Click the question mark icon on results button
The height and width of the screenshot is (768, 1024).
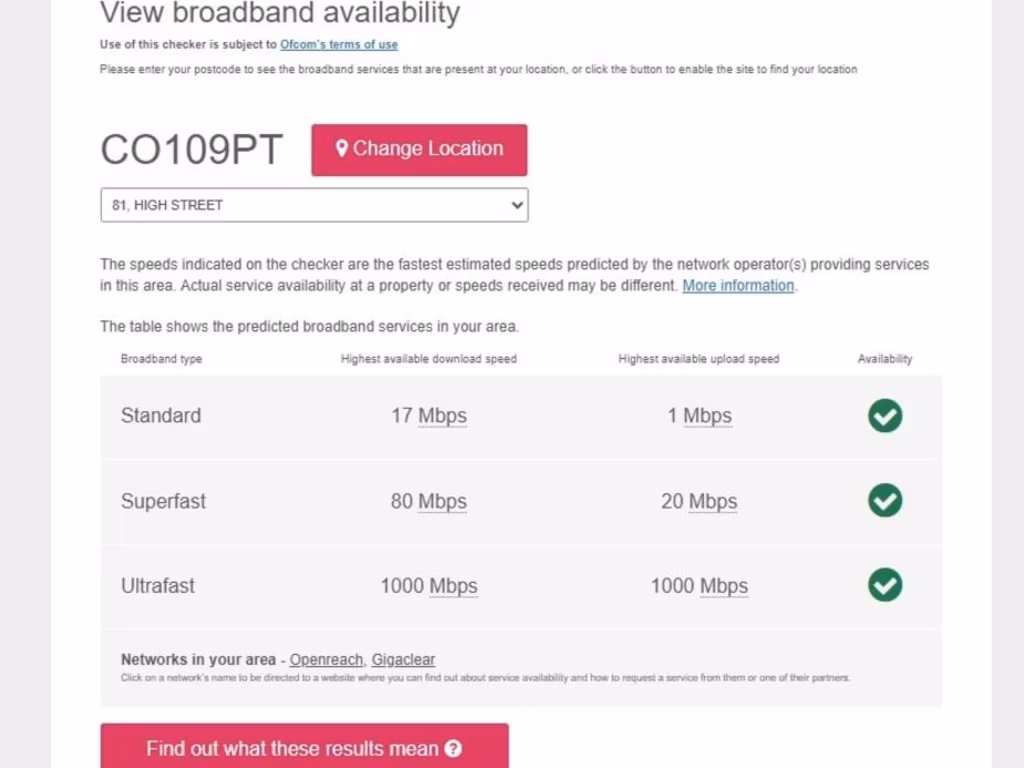[x=453, y=749]
